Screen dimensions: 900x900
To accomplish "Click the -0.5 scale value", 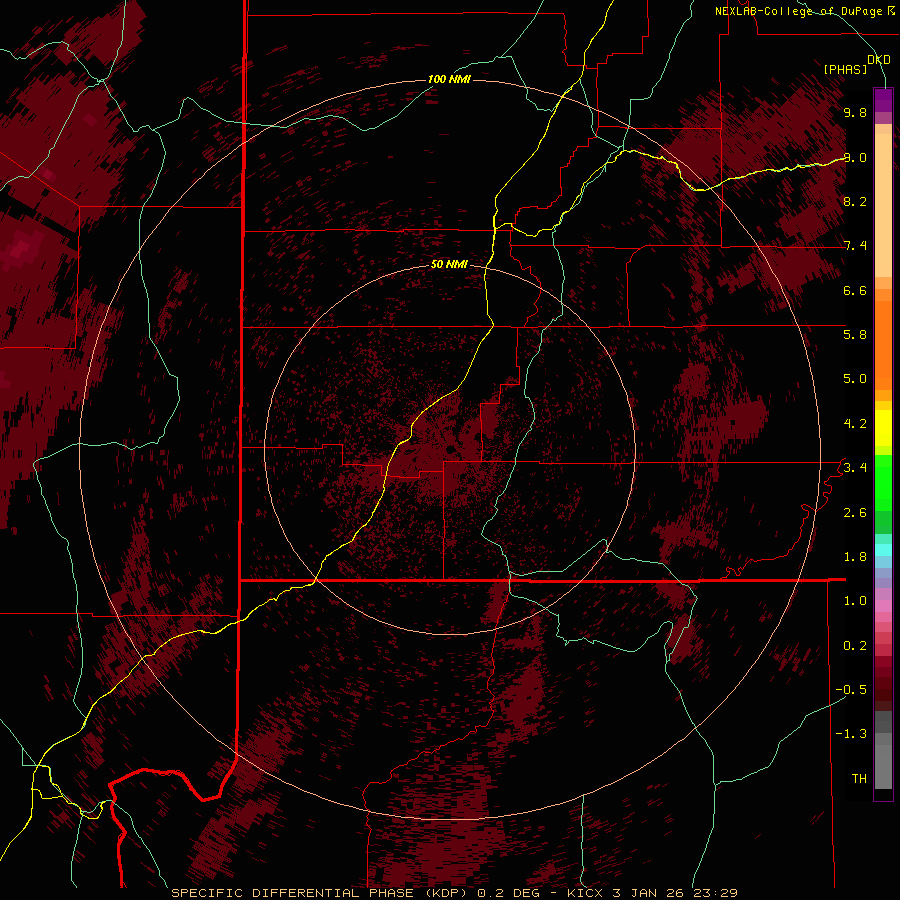I will [851, 690].
